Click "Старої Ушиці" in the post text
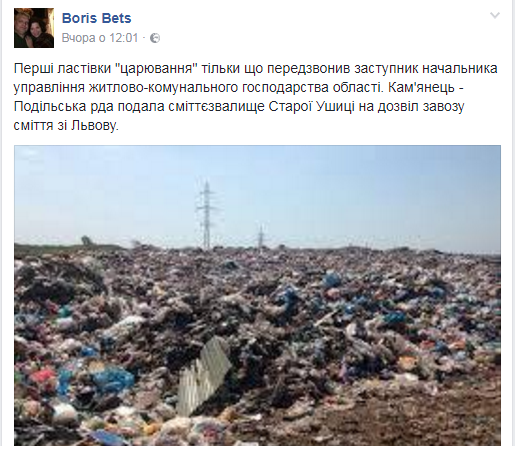The image size is (519, 449). pyautogui.click(x=312, y=107)
